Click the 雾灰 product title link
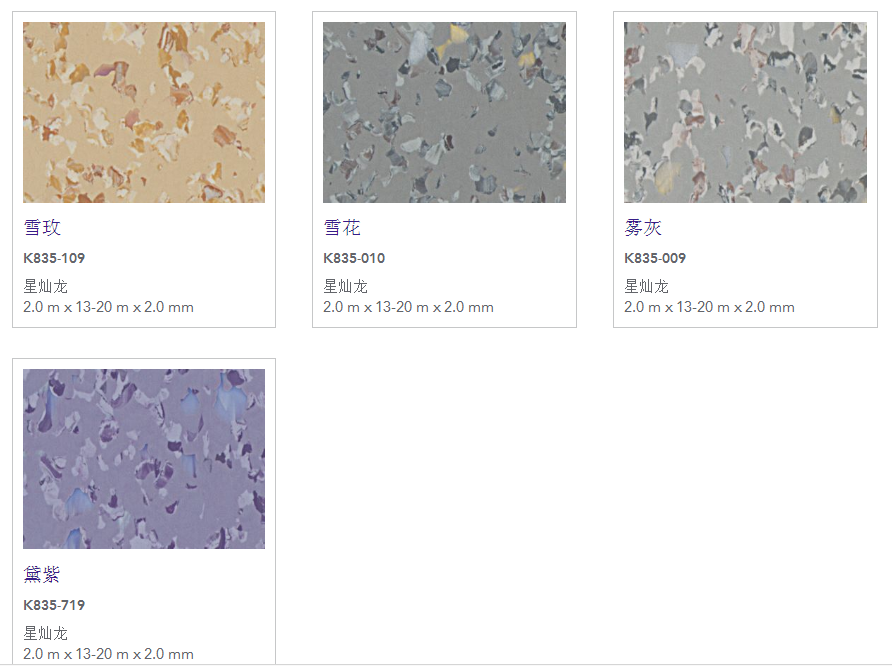 [x=643, y=227]
